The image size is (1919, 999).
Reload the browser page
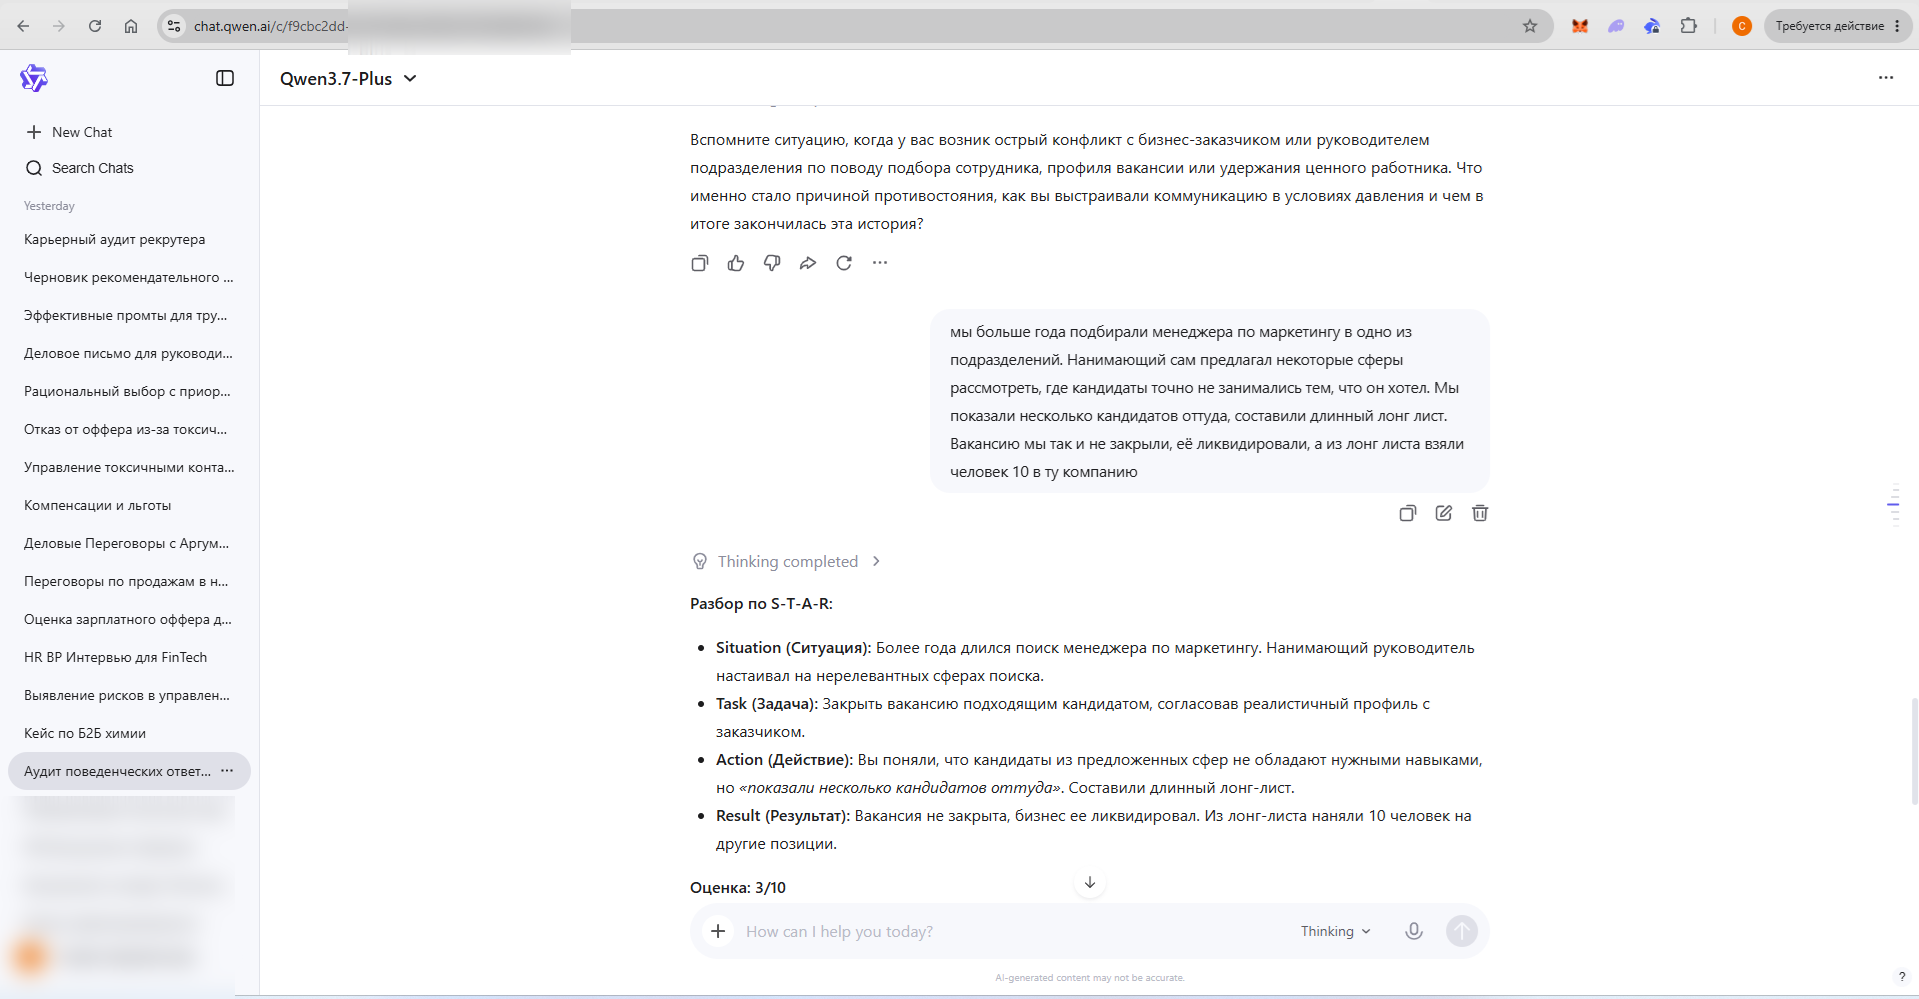click(x=95, y=26)
